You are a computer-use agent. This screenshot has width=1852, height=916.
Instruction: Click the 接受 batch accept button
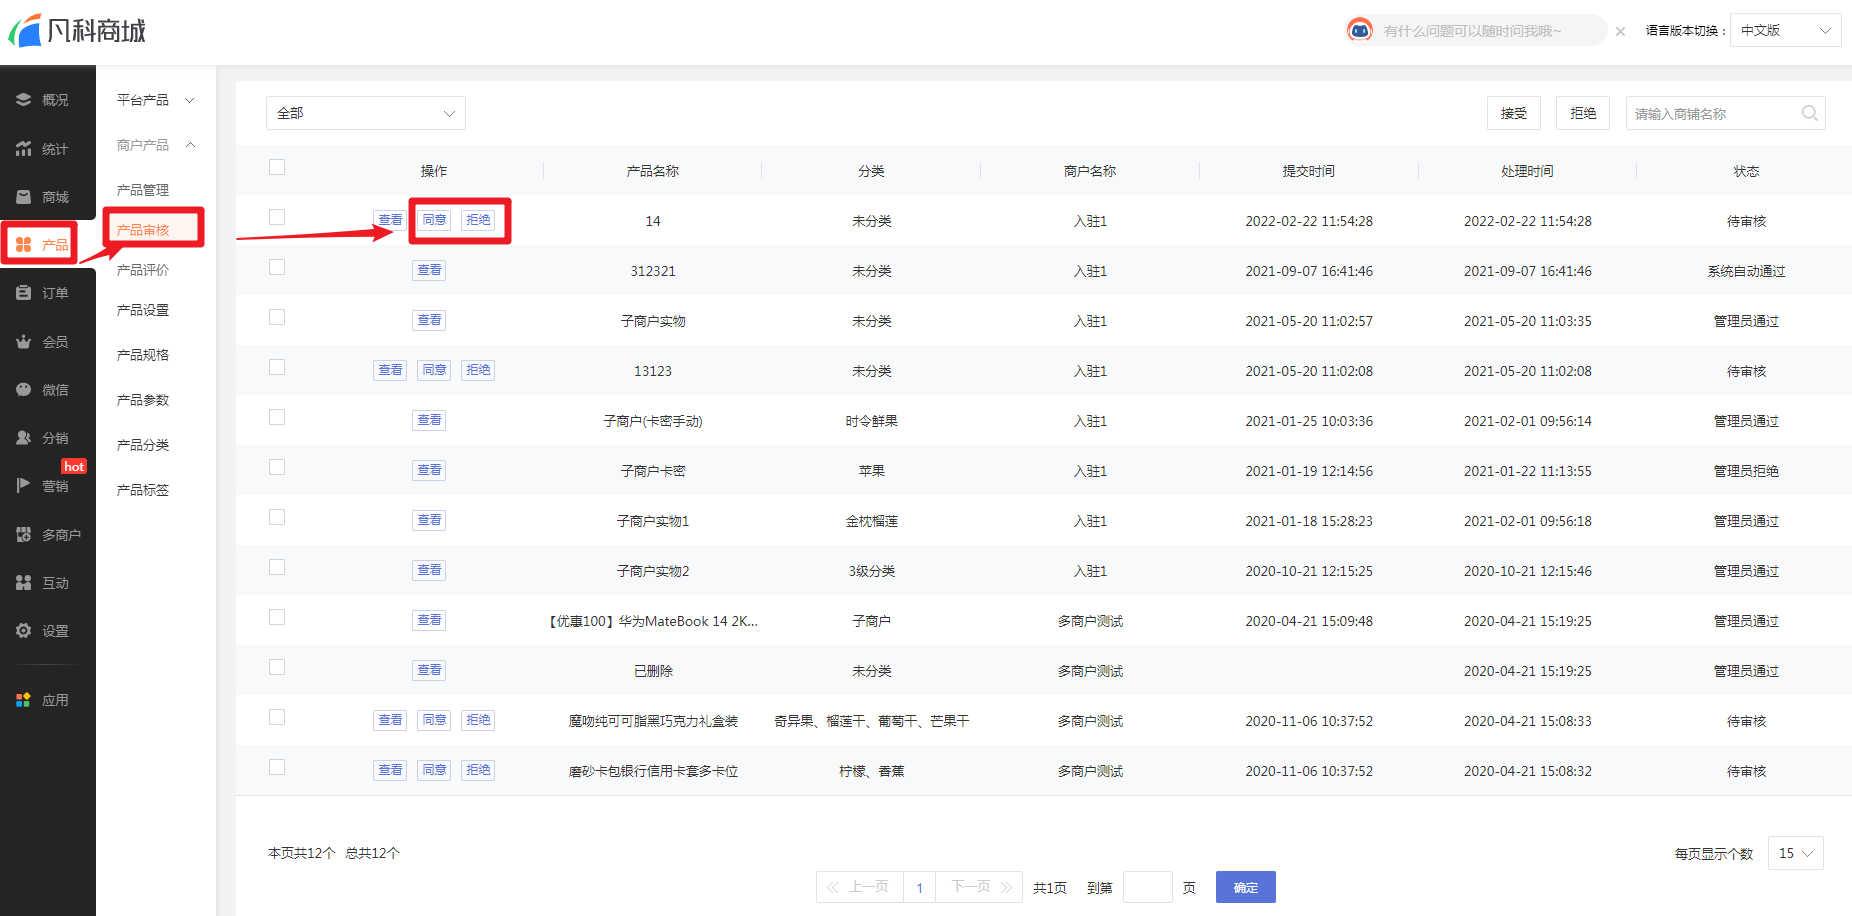point(1513,113)
